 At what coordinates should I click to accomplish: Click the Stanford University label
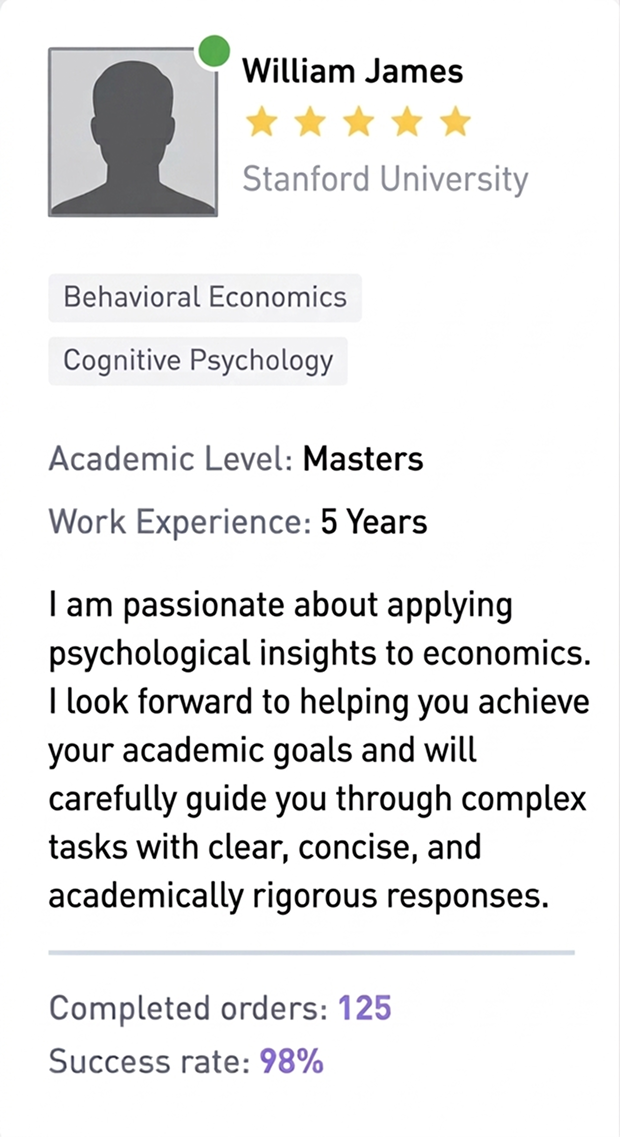tap(385, 179)
